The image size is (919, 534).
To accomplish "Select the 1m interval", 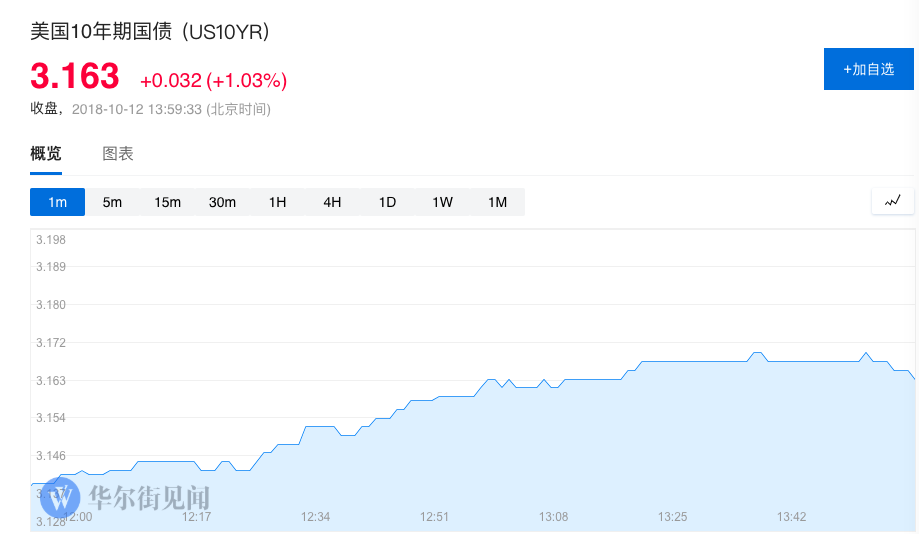I will click(x=57, y=202).
